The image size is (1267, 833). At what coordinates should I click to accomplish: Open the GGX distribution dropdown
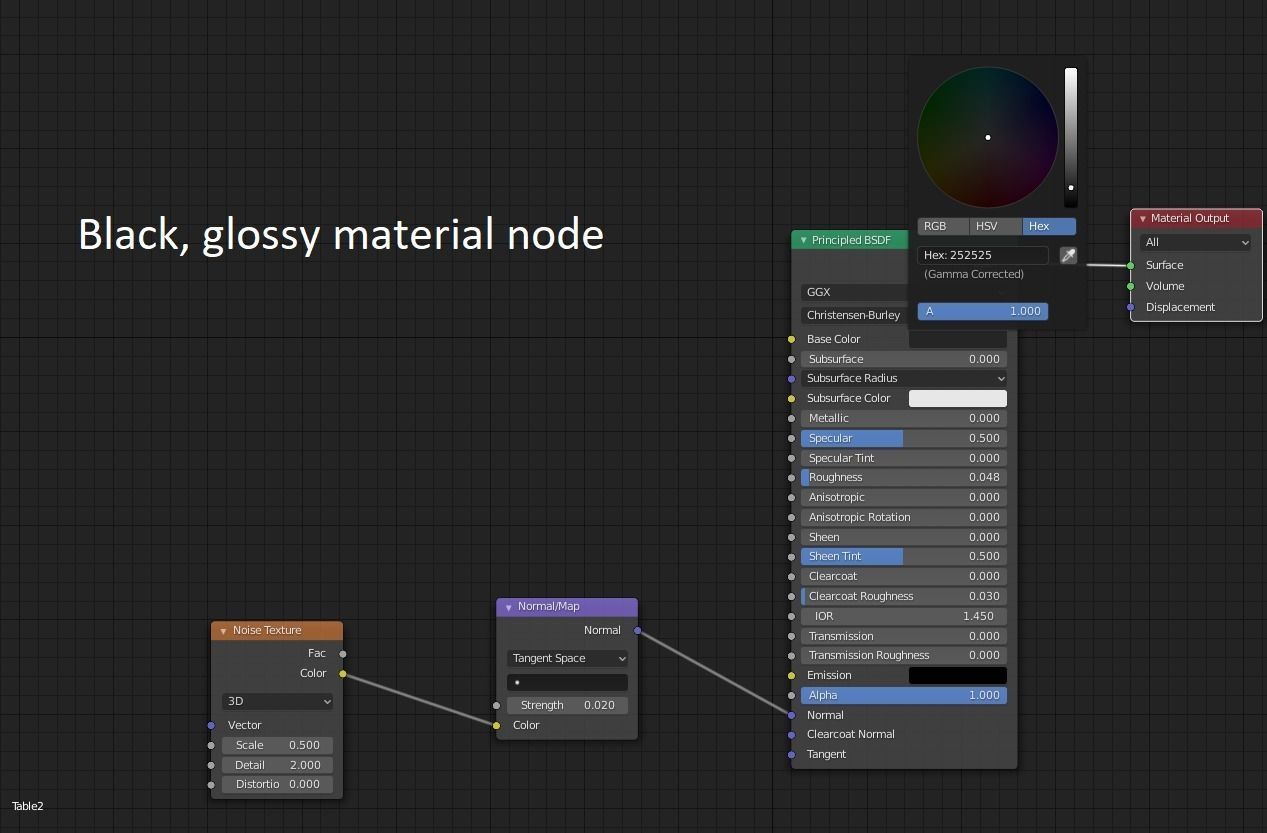click(x=854, y=292)
